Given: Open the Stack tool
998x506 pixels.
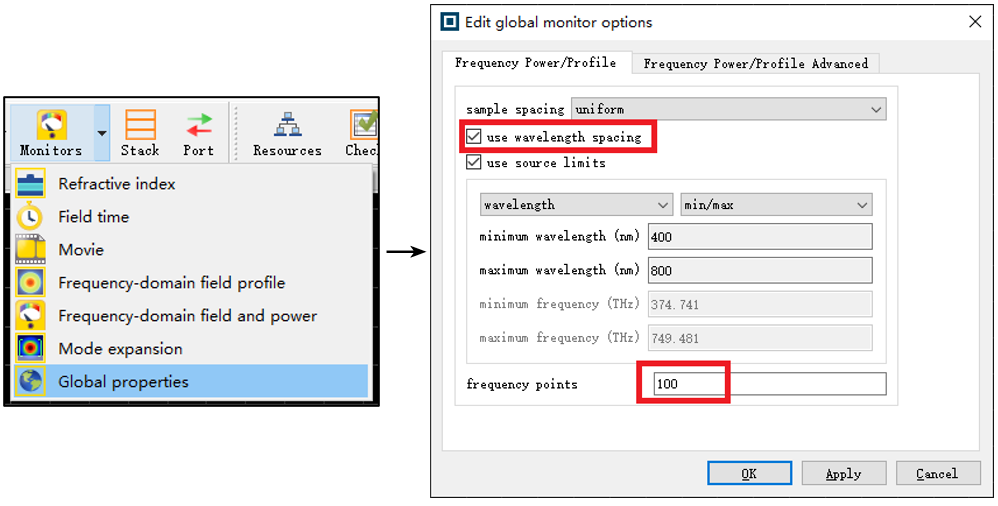Looking at the screenshot, I should tap(140, 126).
